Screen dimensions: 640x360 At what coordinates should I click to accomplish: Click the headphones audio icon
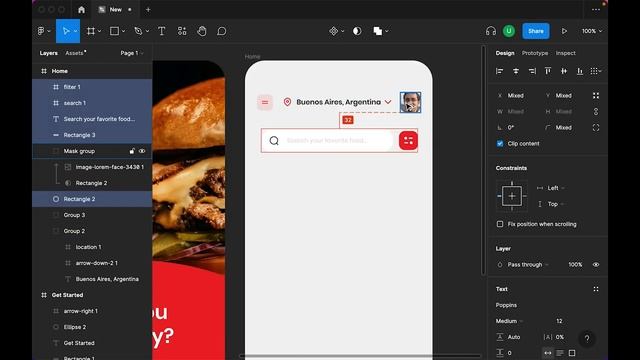click(x=491, y=31)
